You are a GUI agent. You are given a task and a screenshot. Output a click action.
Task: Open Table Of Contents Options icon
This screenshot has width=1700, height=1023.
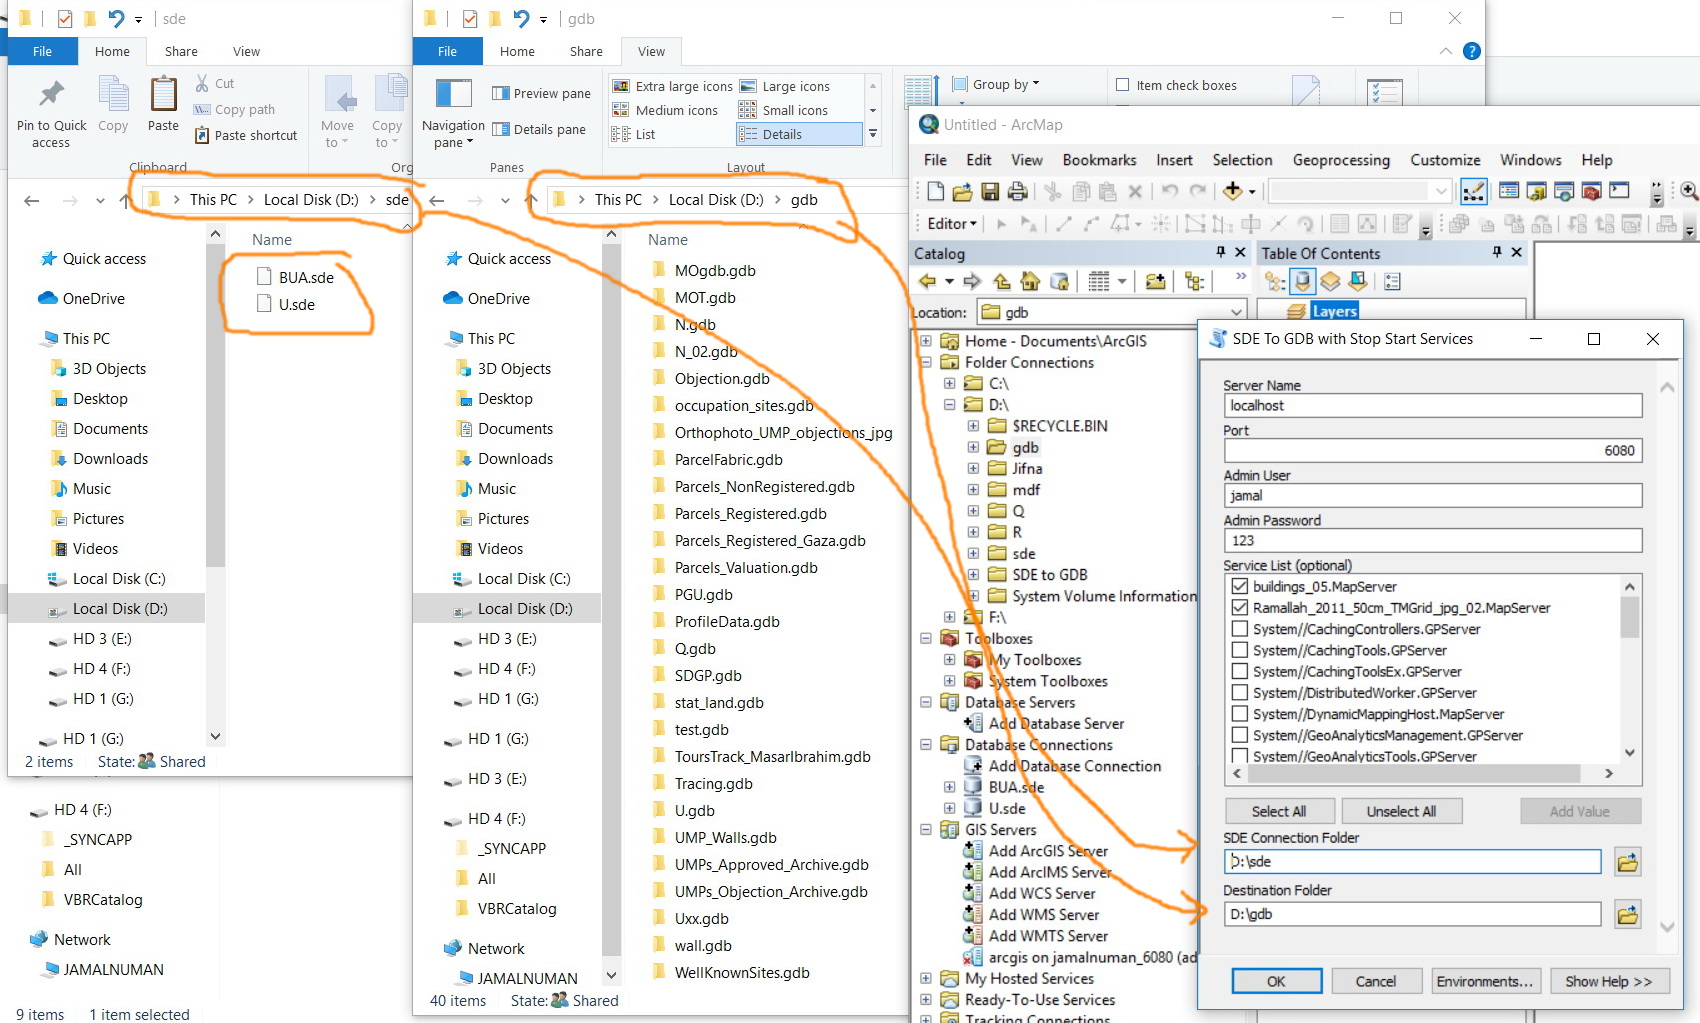(1392, 282)
